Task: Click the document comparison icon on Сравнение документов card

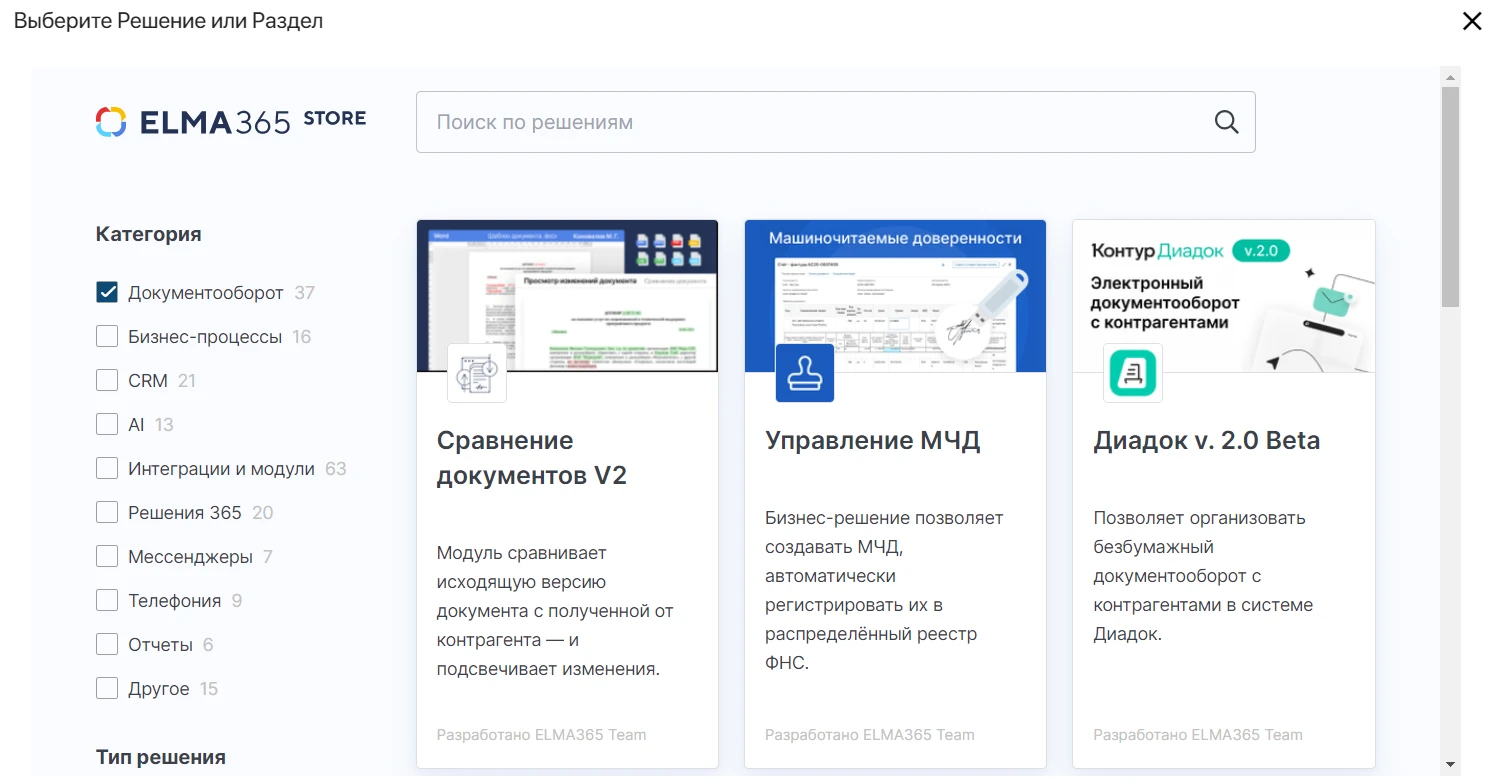Action: [x=477, y=372]
